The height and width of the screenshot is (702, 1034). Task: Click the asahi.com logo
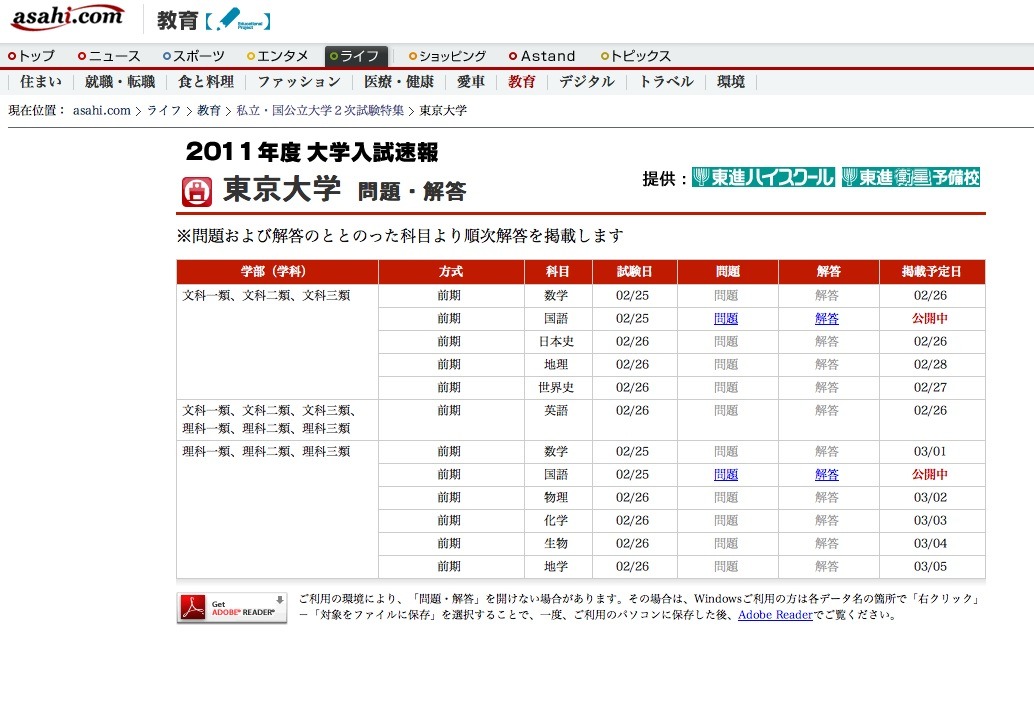[67, 17]
